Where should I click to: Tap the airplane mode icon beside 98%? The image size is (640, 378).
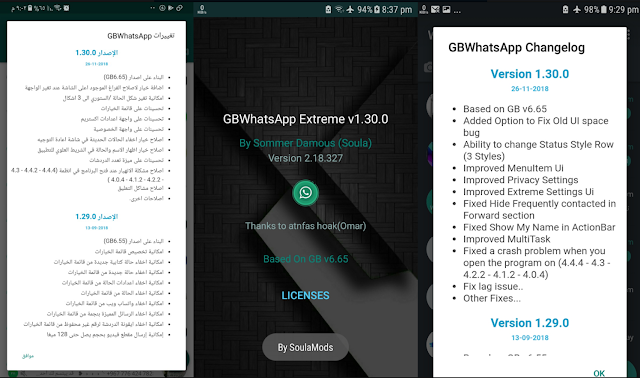[577, 9]
